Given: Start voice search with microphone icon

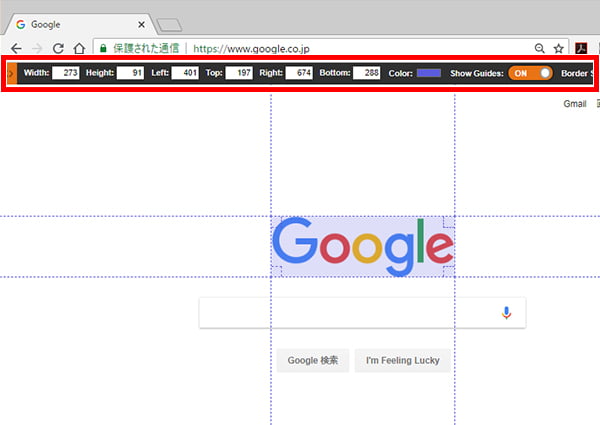Looking at the screenshot, I should (506, 313).
